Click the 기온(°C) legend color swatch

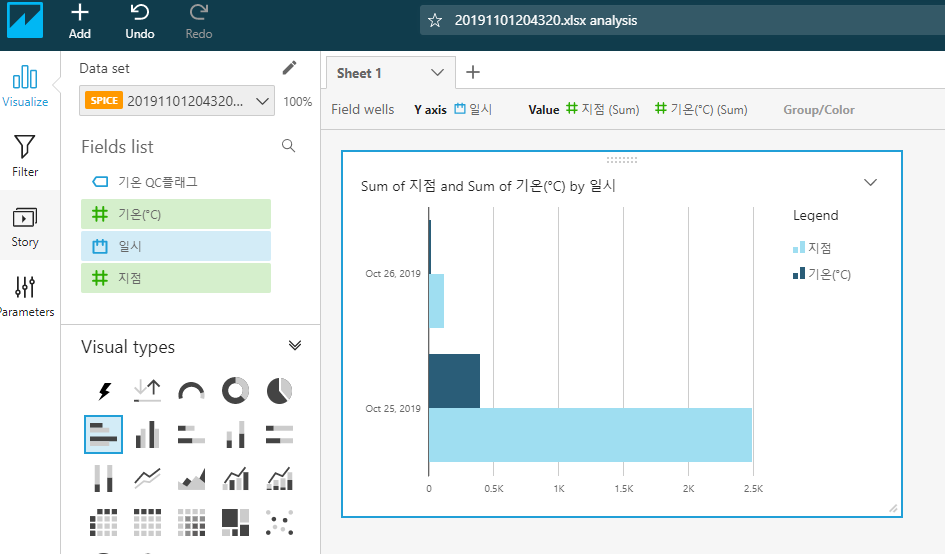tap(799, 274)
